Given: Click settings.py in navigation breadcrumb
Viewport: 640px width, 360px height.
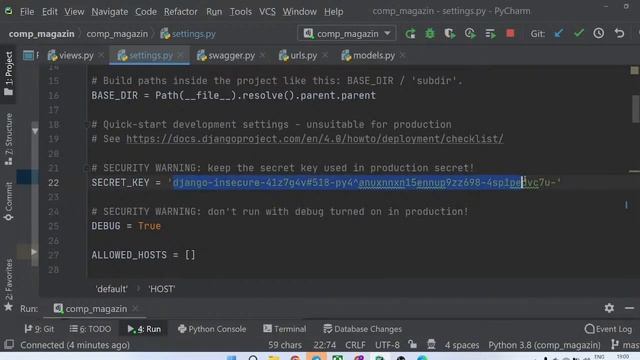Looking at the screenshot, I should [x=188, y=34].
